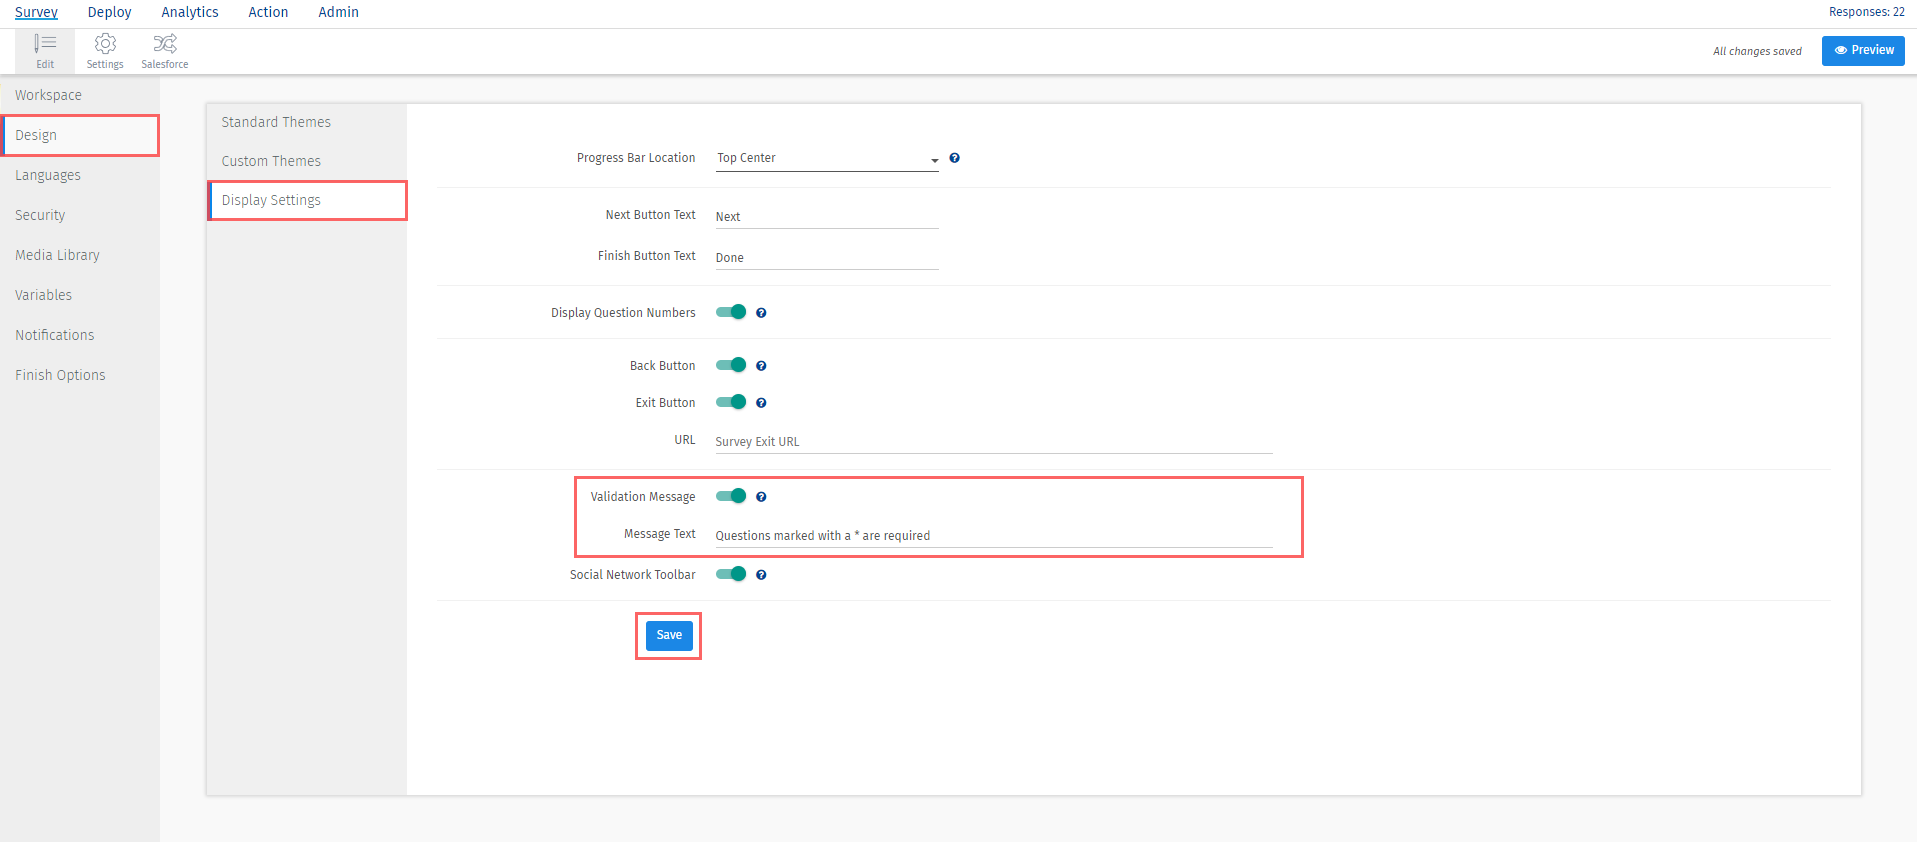Toggle the Social Network Toolbar switch
Image resolution: width=1917 pixels, height=842 pixels.
click(x=731, y=574)
